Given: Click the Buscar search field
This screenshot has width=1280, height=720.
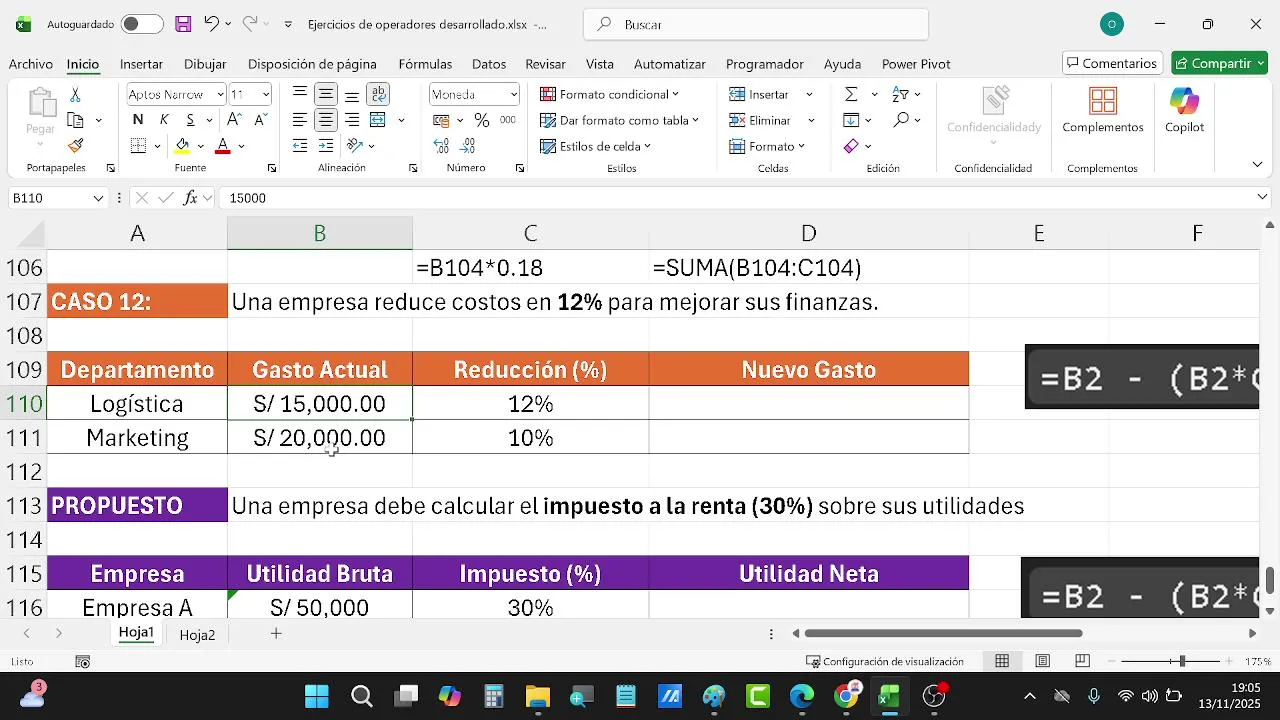Looking at the screenshot, I should click(756, 24).
